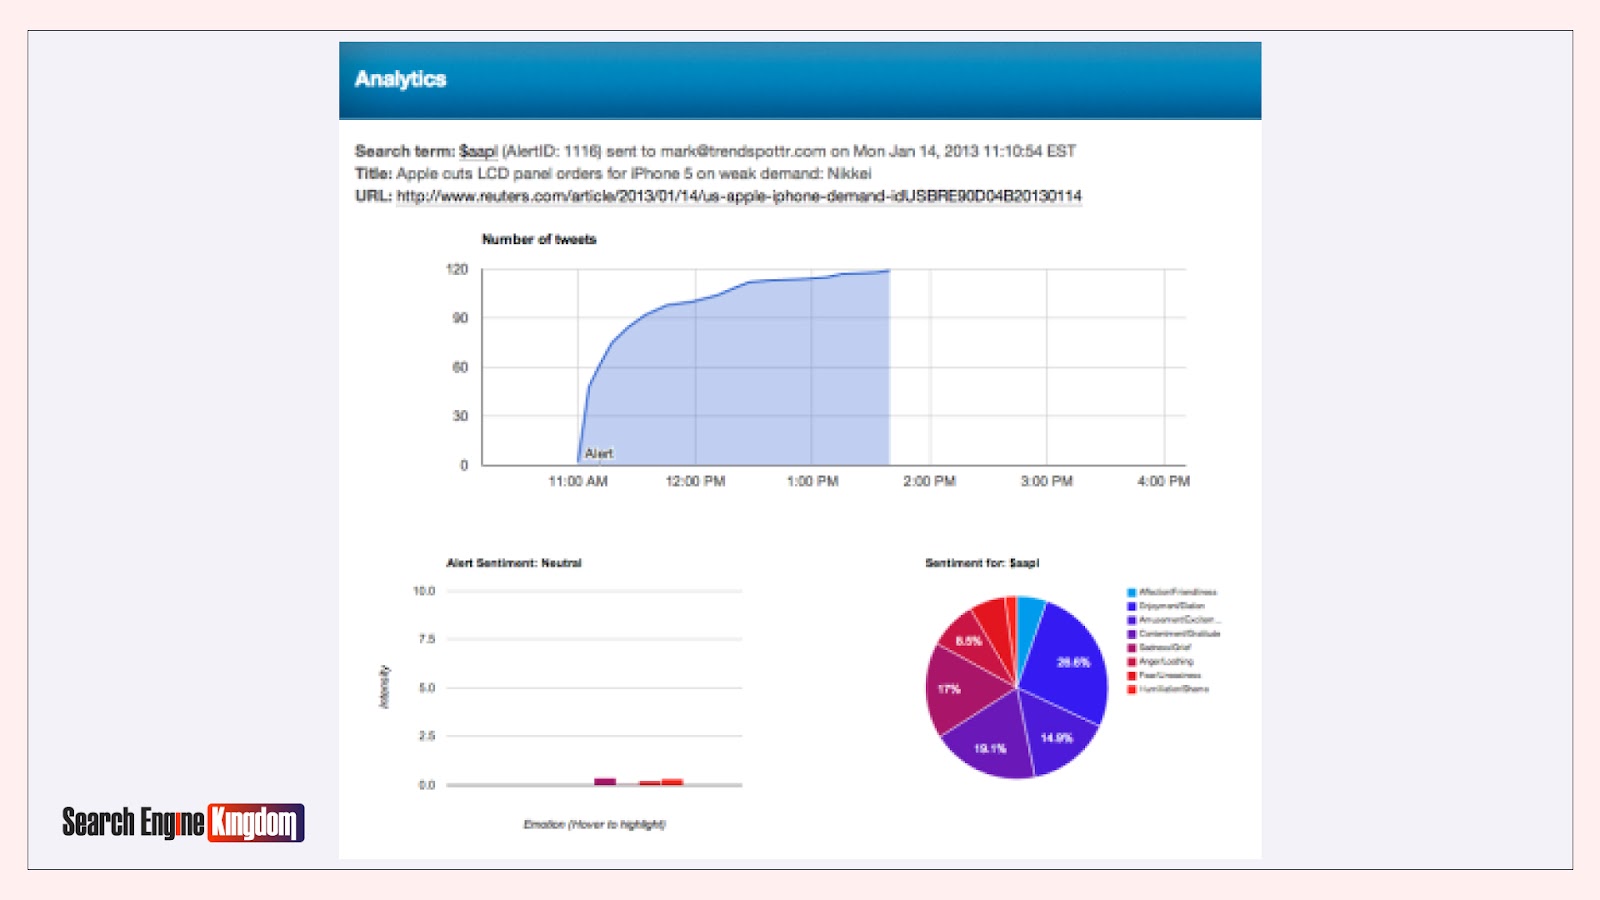Click the 5.0 intensity axis value
This screenshot has height=900, width=1600.
(427, 688)
